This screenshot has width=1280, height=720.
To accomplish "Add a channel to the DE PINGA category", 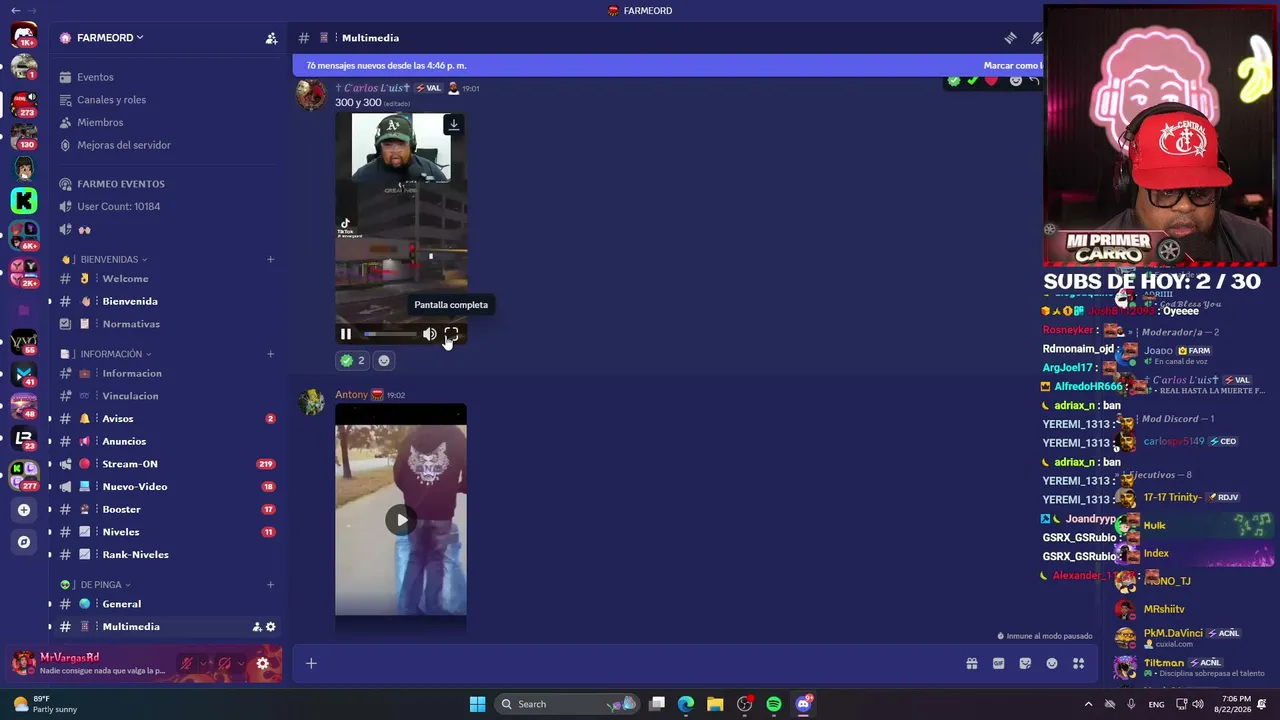I will (270, 585).
